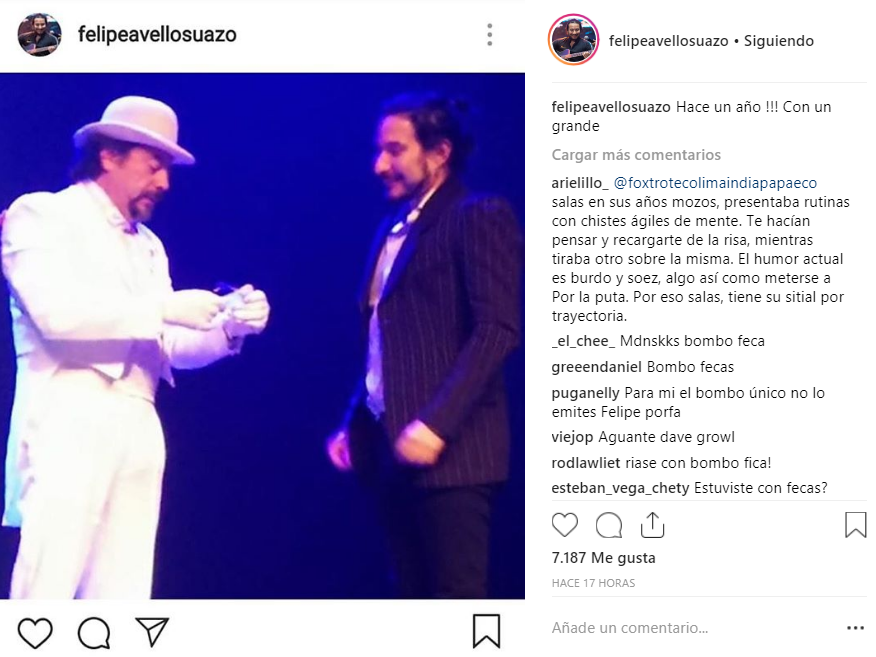Click the Siguiendo follow status button

point(778,41)
